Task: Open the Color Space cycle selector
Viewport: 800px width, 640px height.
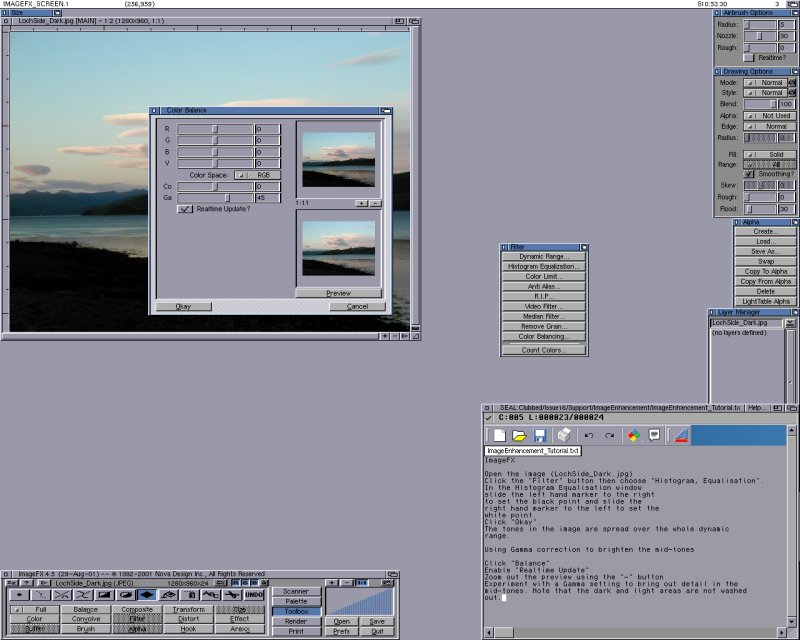Action: click(x=256, y=174)
